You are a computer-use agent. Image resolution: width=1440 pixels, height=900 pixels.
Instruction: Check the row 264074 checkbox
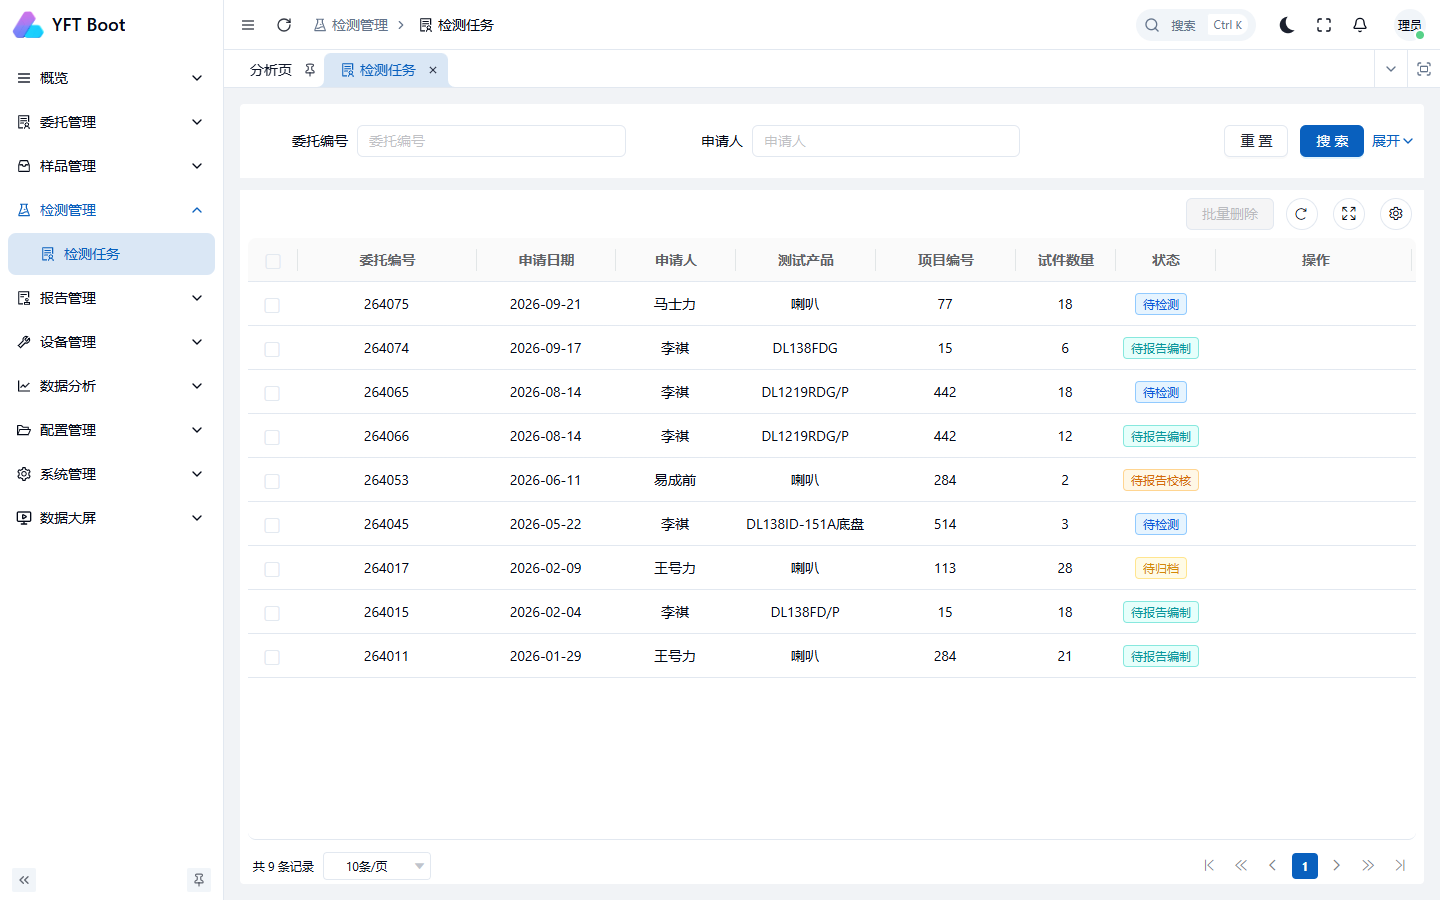pyautogui.click(x=272, y=349)
